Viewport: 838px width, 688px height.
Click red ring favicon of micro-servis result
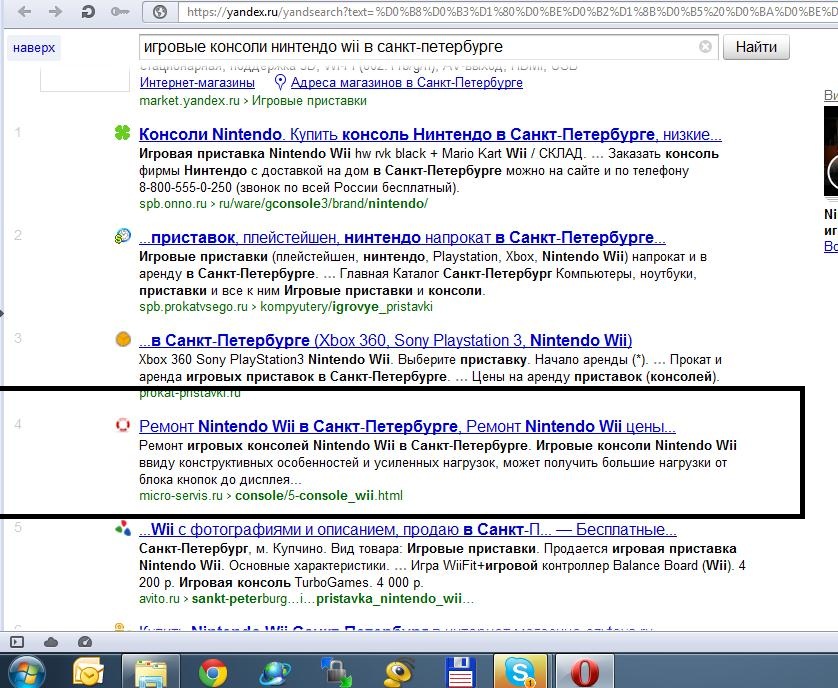123,425
